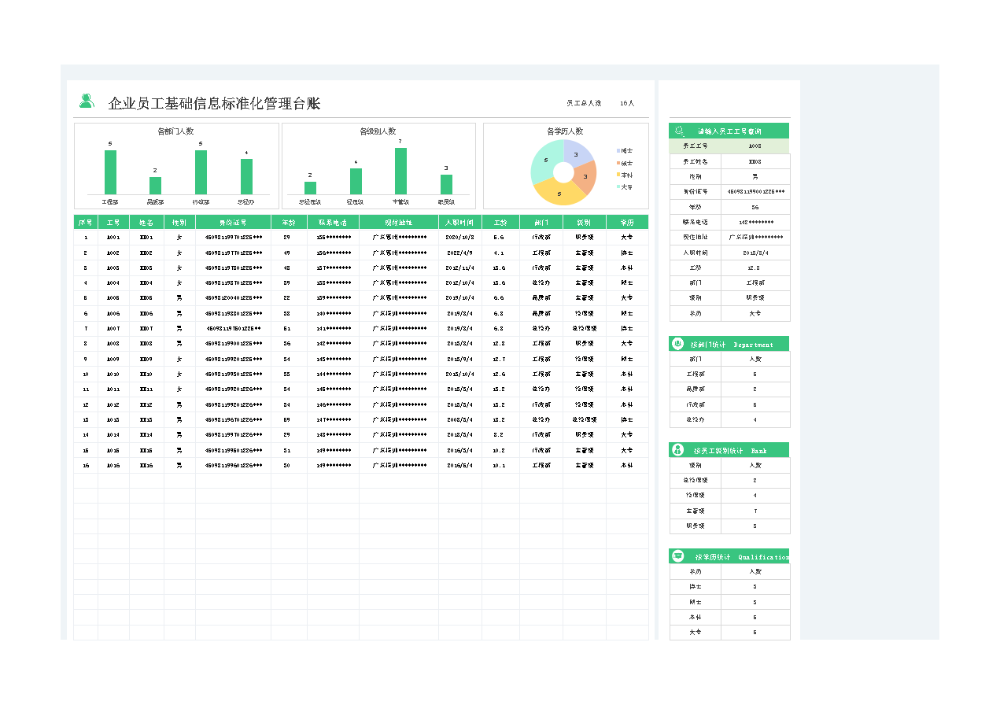Select the 联系电话 column header
The height and width of the screenshot is (716, 1000).
333,223
